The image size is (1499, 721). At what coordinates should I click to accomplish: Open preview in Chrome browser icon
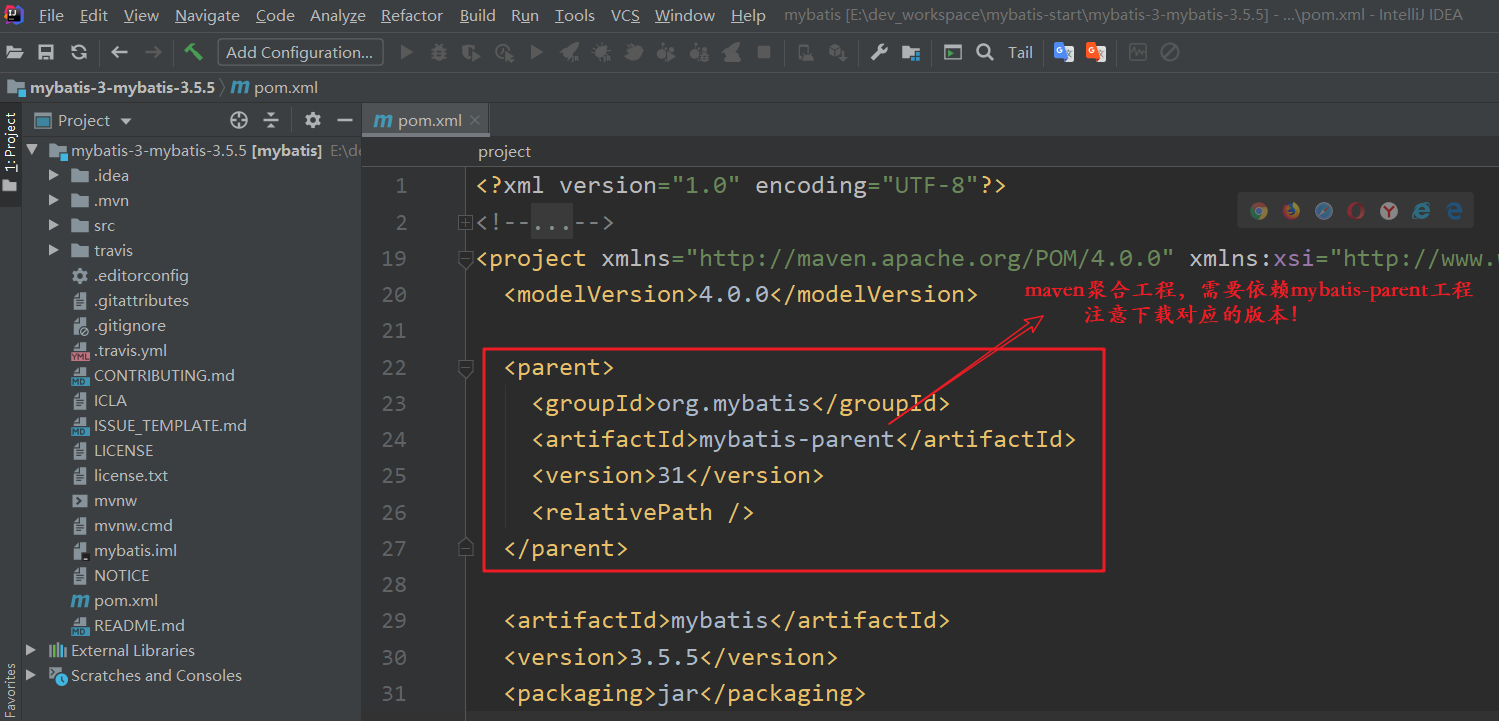click(x=1260, y=210)
